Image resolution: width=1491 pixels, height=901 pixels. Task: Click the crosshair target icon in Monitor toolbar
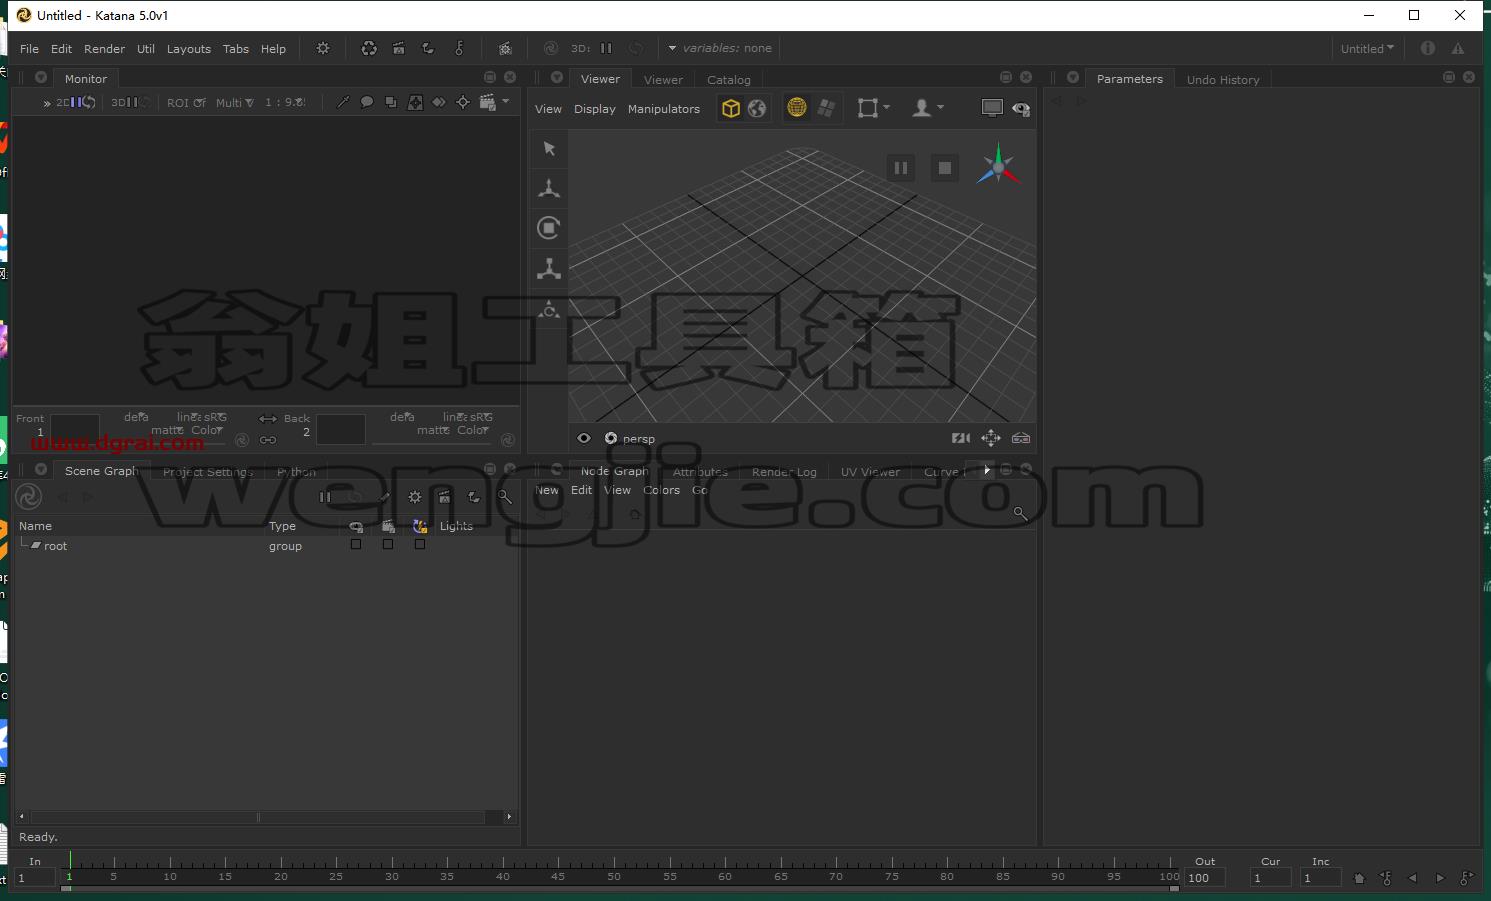(x=462, y=102)
